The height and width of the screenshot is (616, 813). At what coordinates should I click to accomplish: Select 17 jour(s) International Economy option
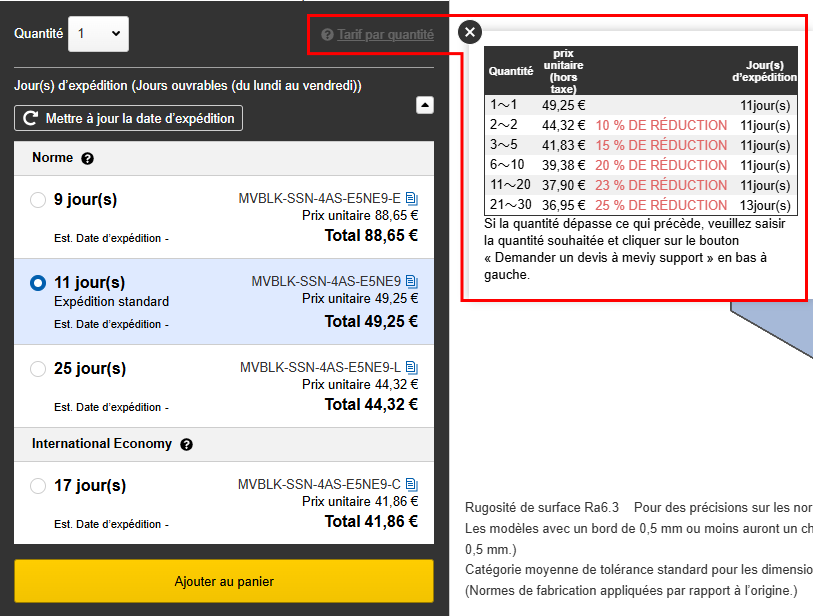click(x=38, y=486)
